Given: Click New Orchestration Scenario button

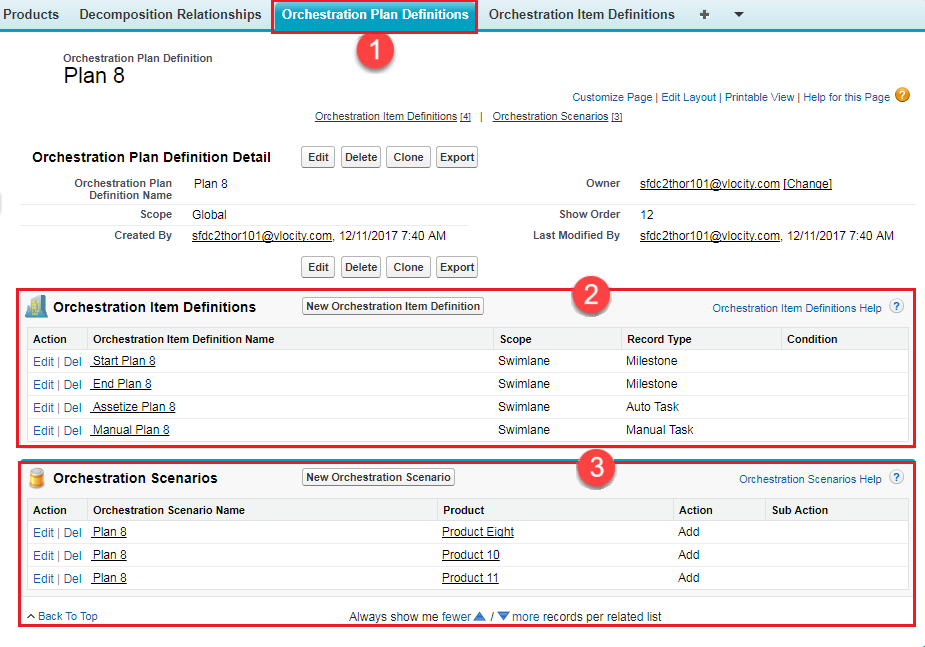Looking at the screenshot, I should pos(379,477).
